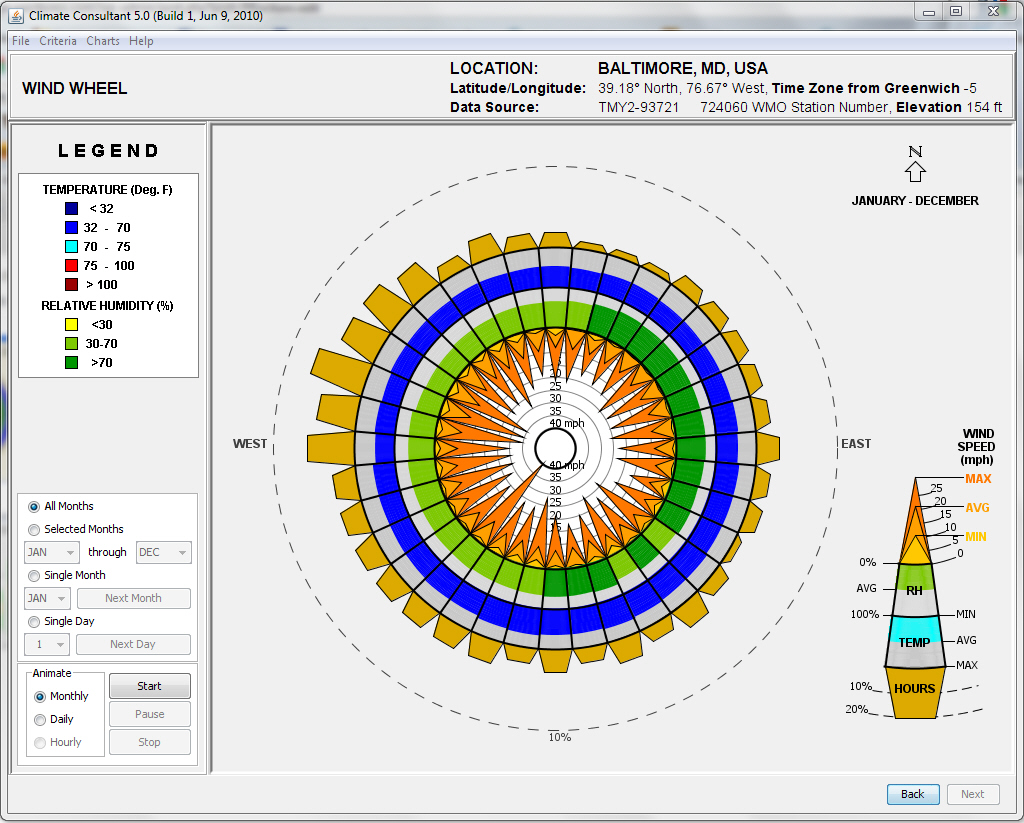This screenshot has width=1024, height=823.
Task: Select the Single Month option
Action: [34, 575]
